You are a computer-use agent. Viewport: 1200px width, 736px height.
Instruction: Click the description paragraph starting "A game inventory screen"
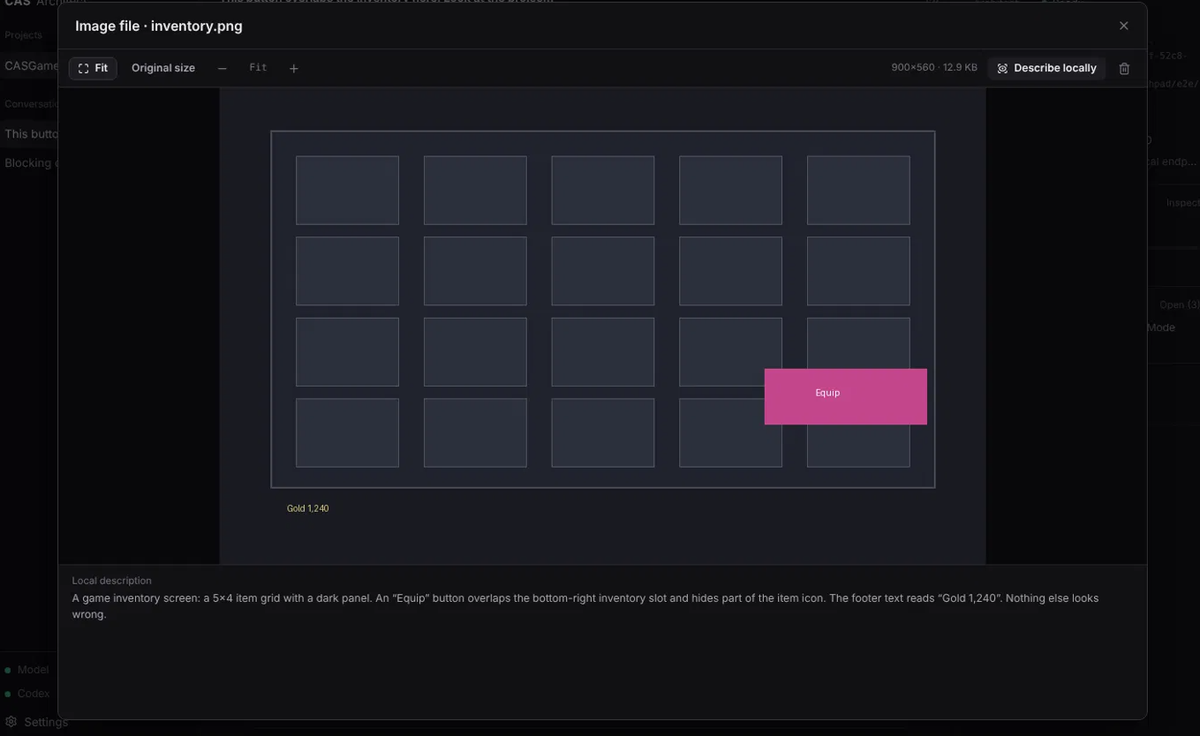click(x=585, y=606)
